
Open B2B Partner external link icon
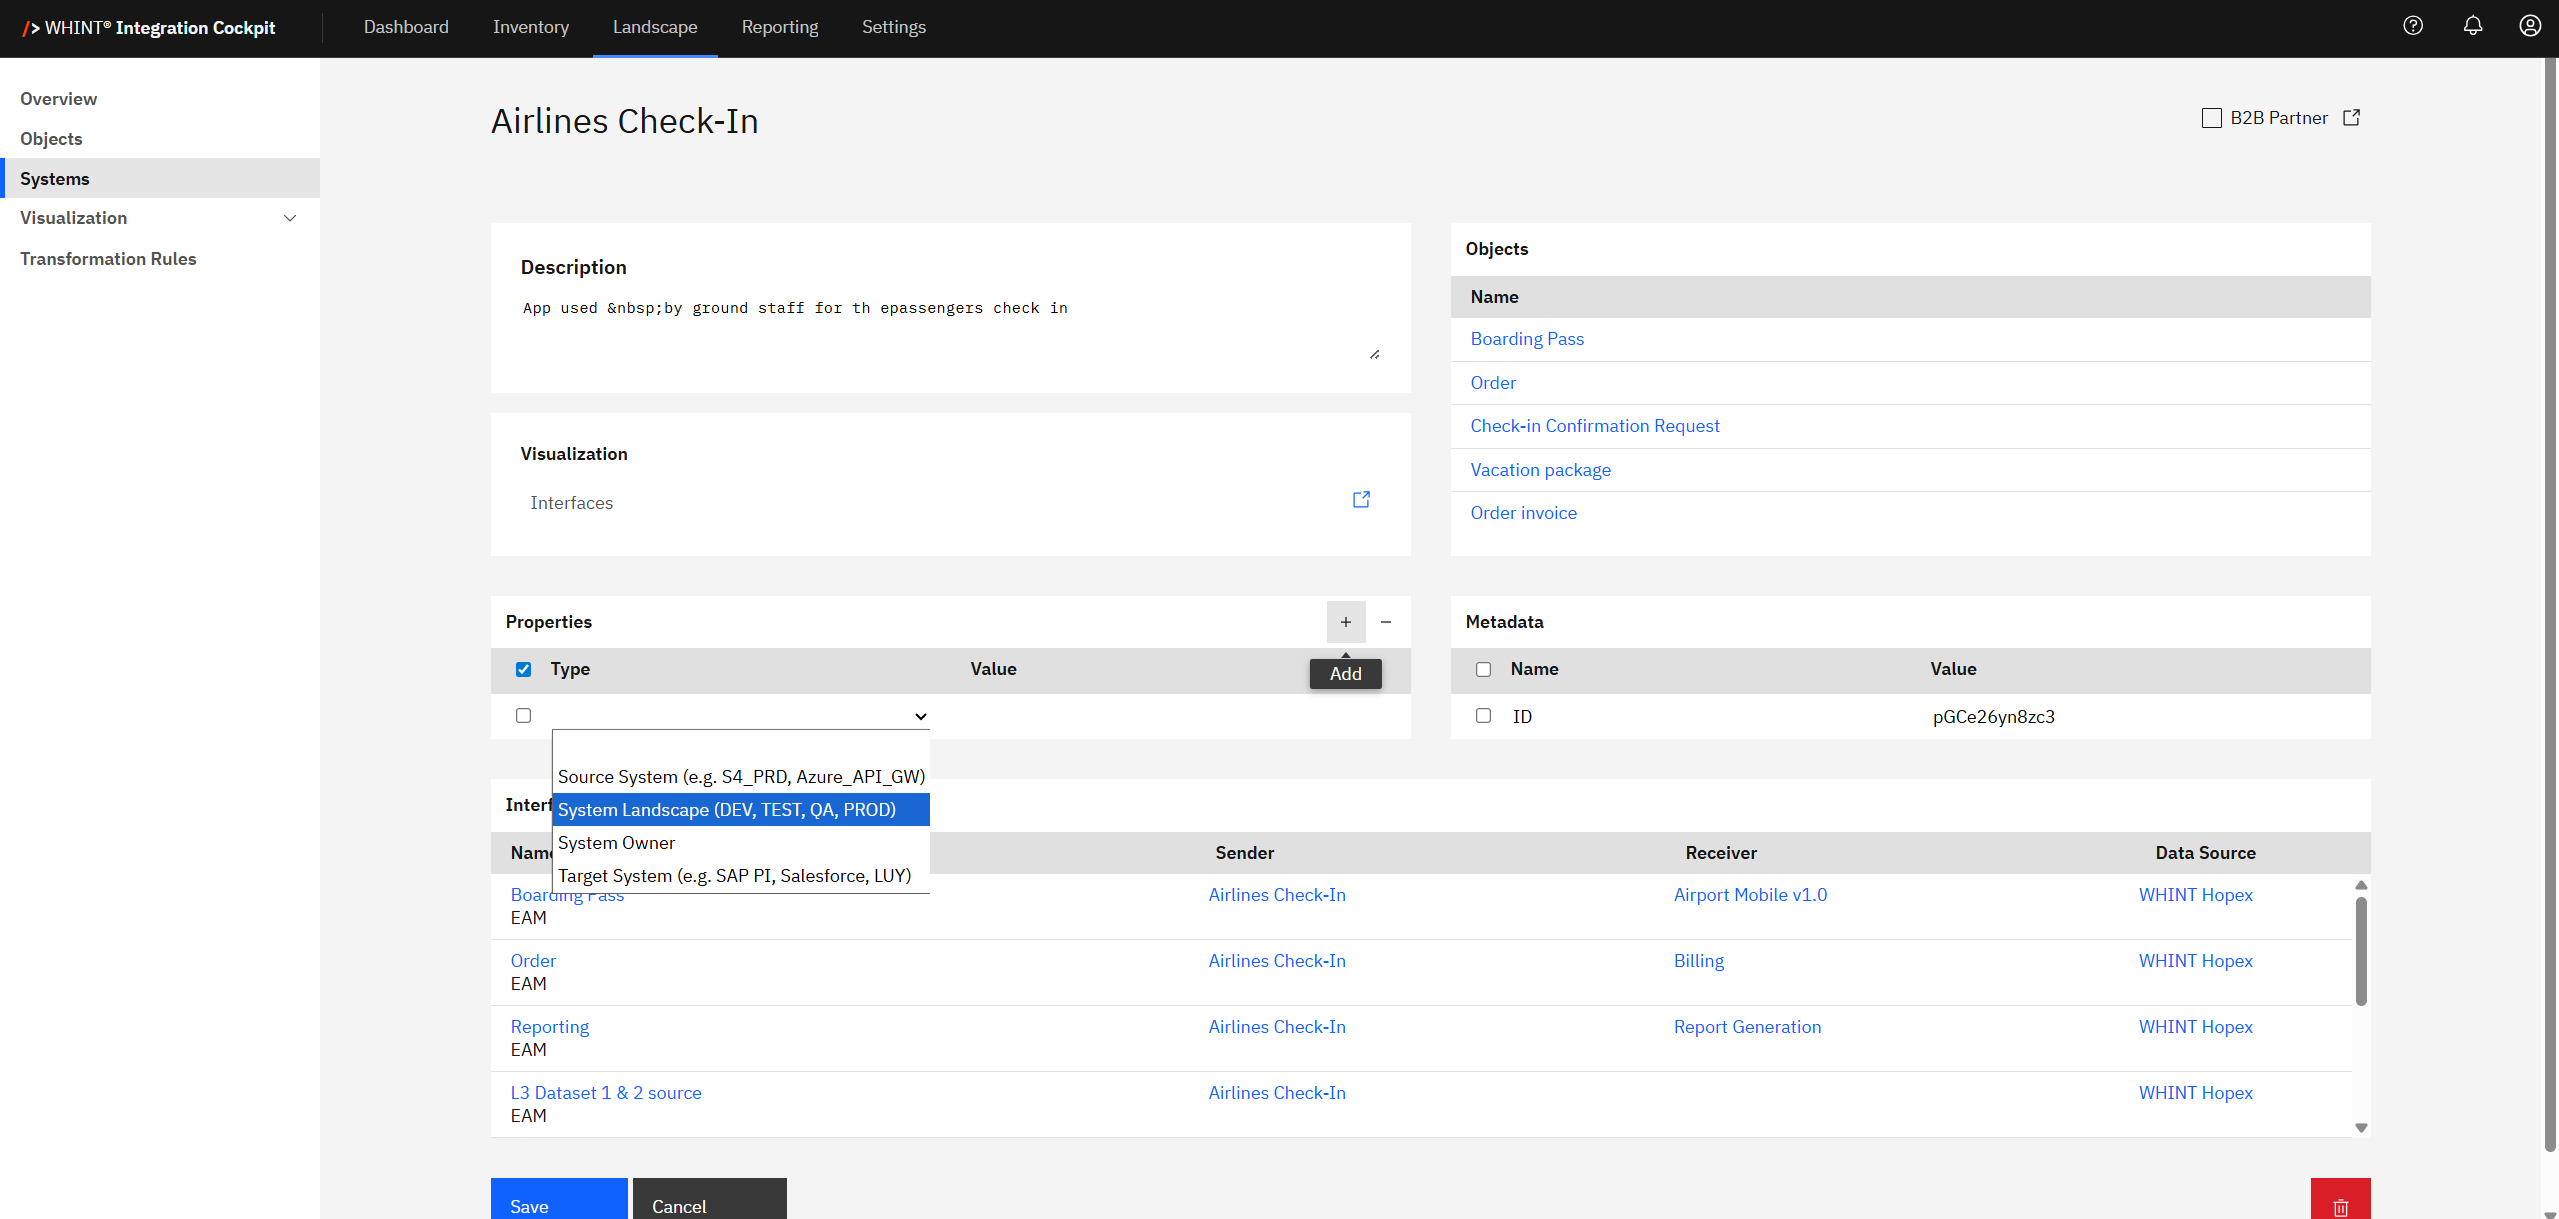[x=2351, y=118]
